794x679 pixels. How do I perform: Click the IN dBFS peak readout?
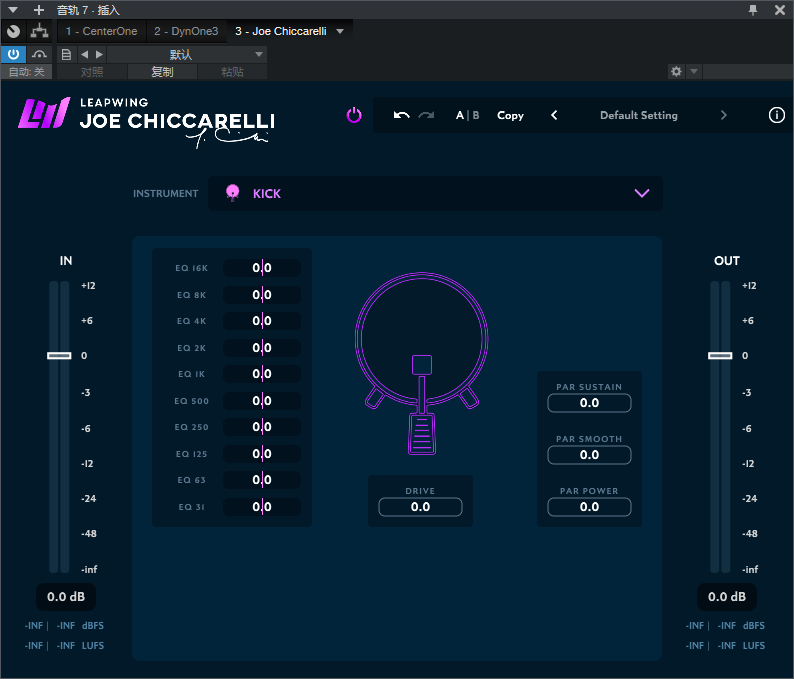pyautogui.click(x=64, y=626)
